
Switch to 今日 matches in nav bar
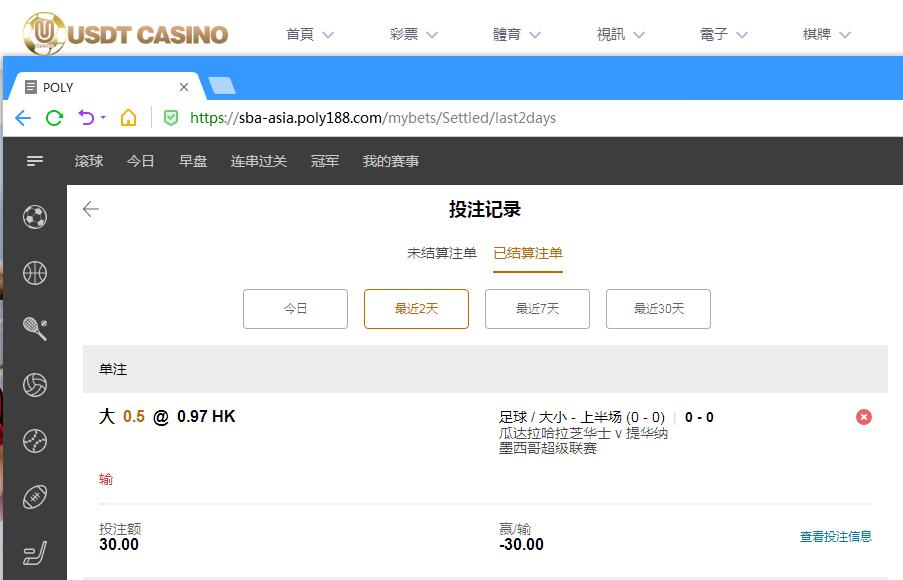coord(141,161)
